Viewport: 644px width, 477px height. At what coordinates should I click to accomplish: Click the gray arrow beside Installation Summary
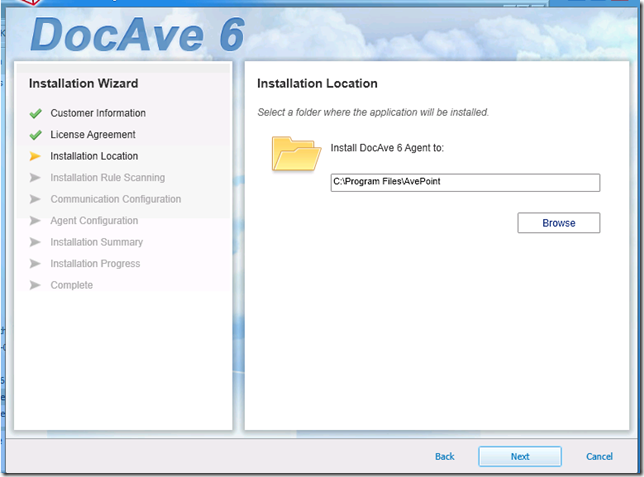tap(35, 242)
